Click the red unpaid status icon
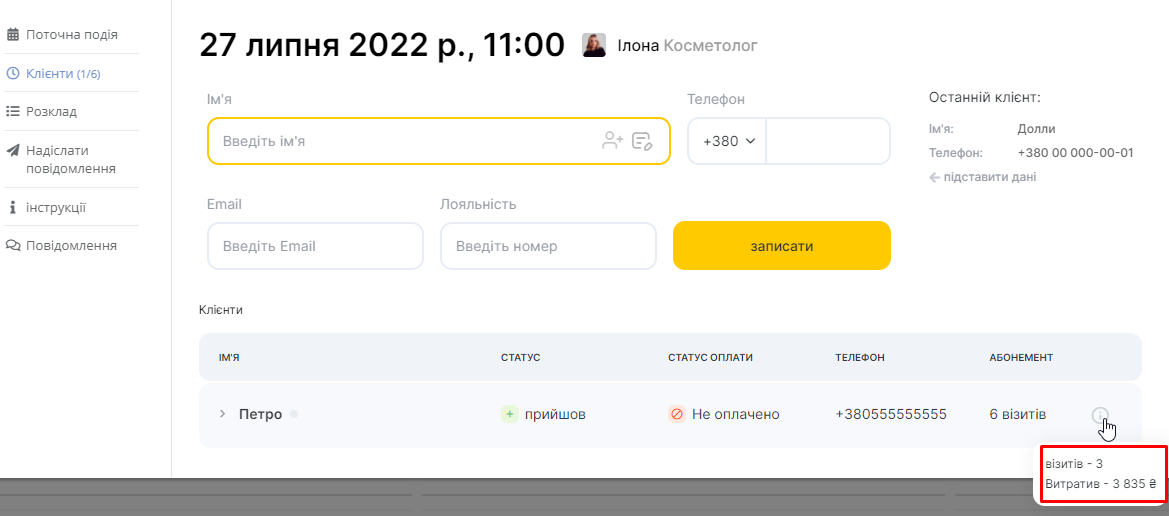Viewport: 1169px width, 516px height. point(676,414)
